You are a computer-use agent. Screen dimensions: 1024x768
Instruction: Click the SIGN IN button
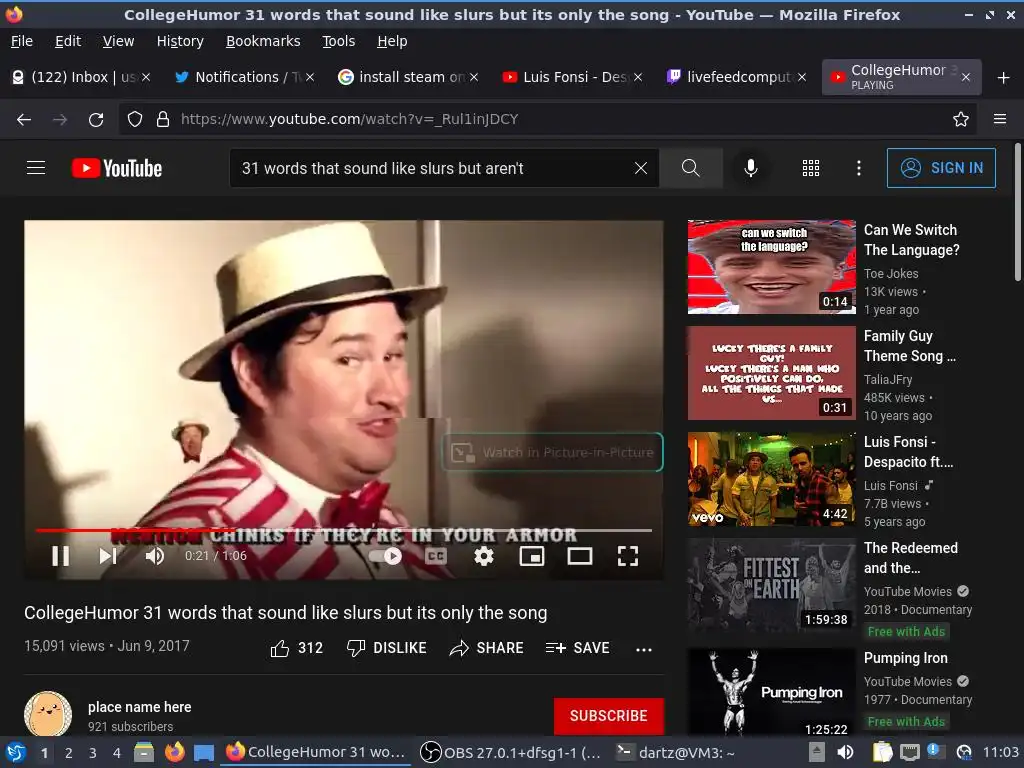tap(941, 168)
